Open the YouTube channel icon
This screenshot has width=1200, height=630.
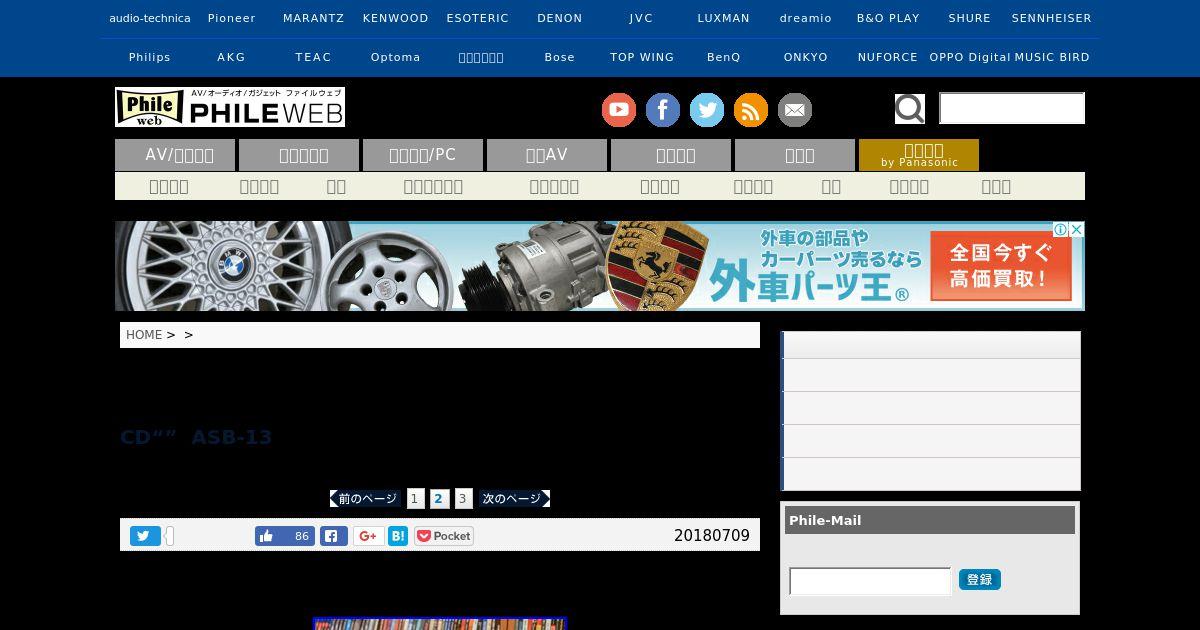(619, 110)
